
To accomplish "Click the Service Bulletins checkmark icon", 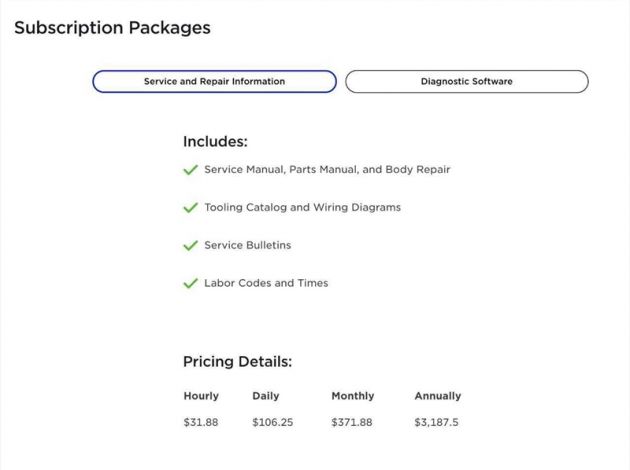I will tap(190, 245).
